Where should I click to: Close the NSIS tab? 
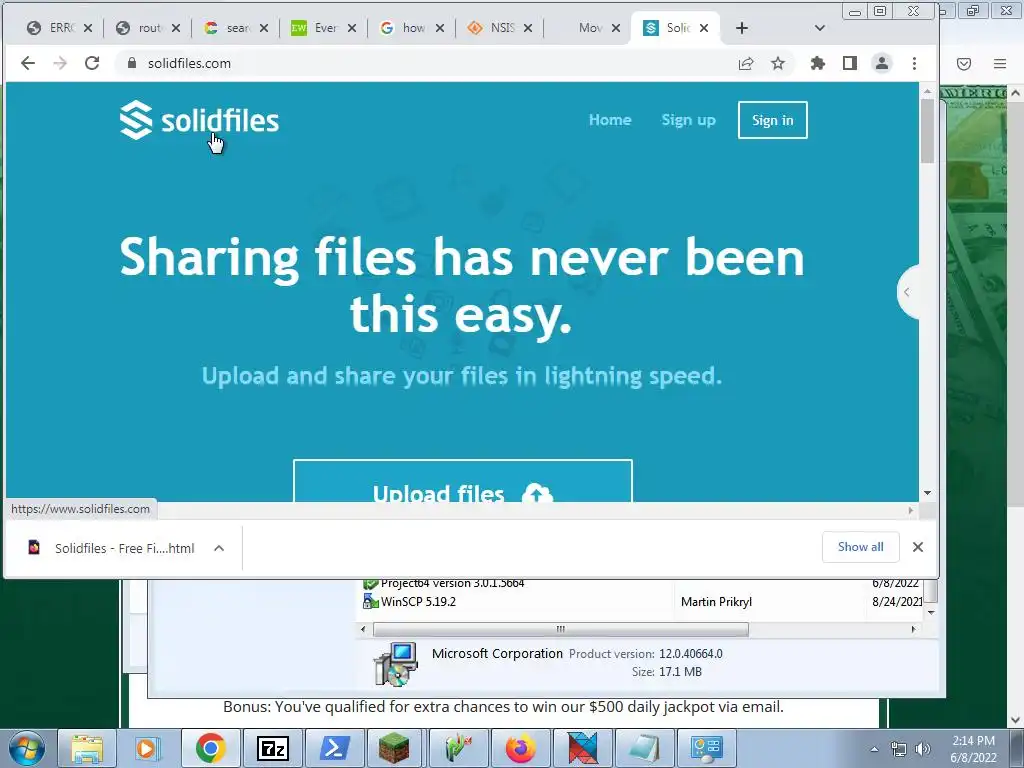point(528,28)
